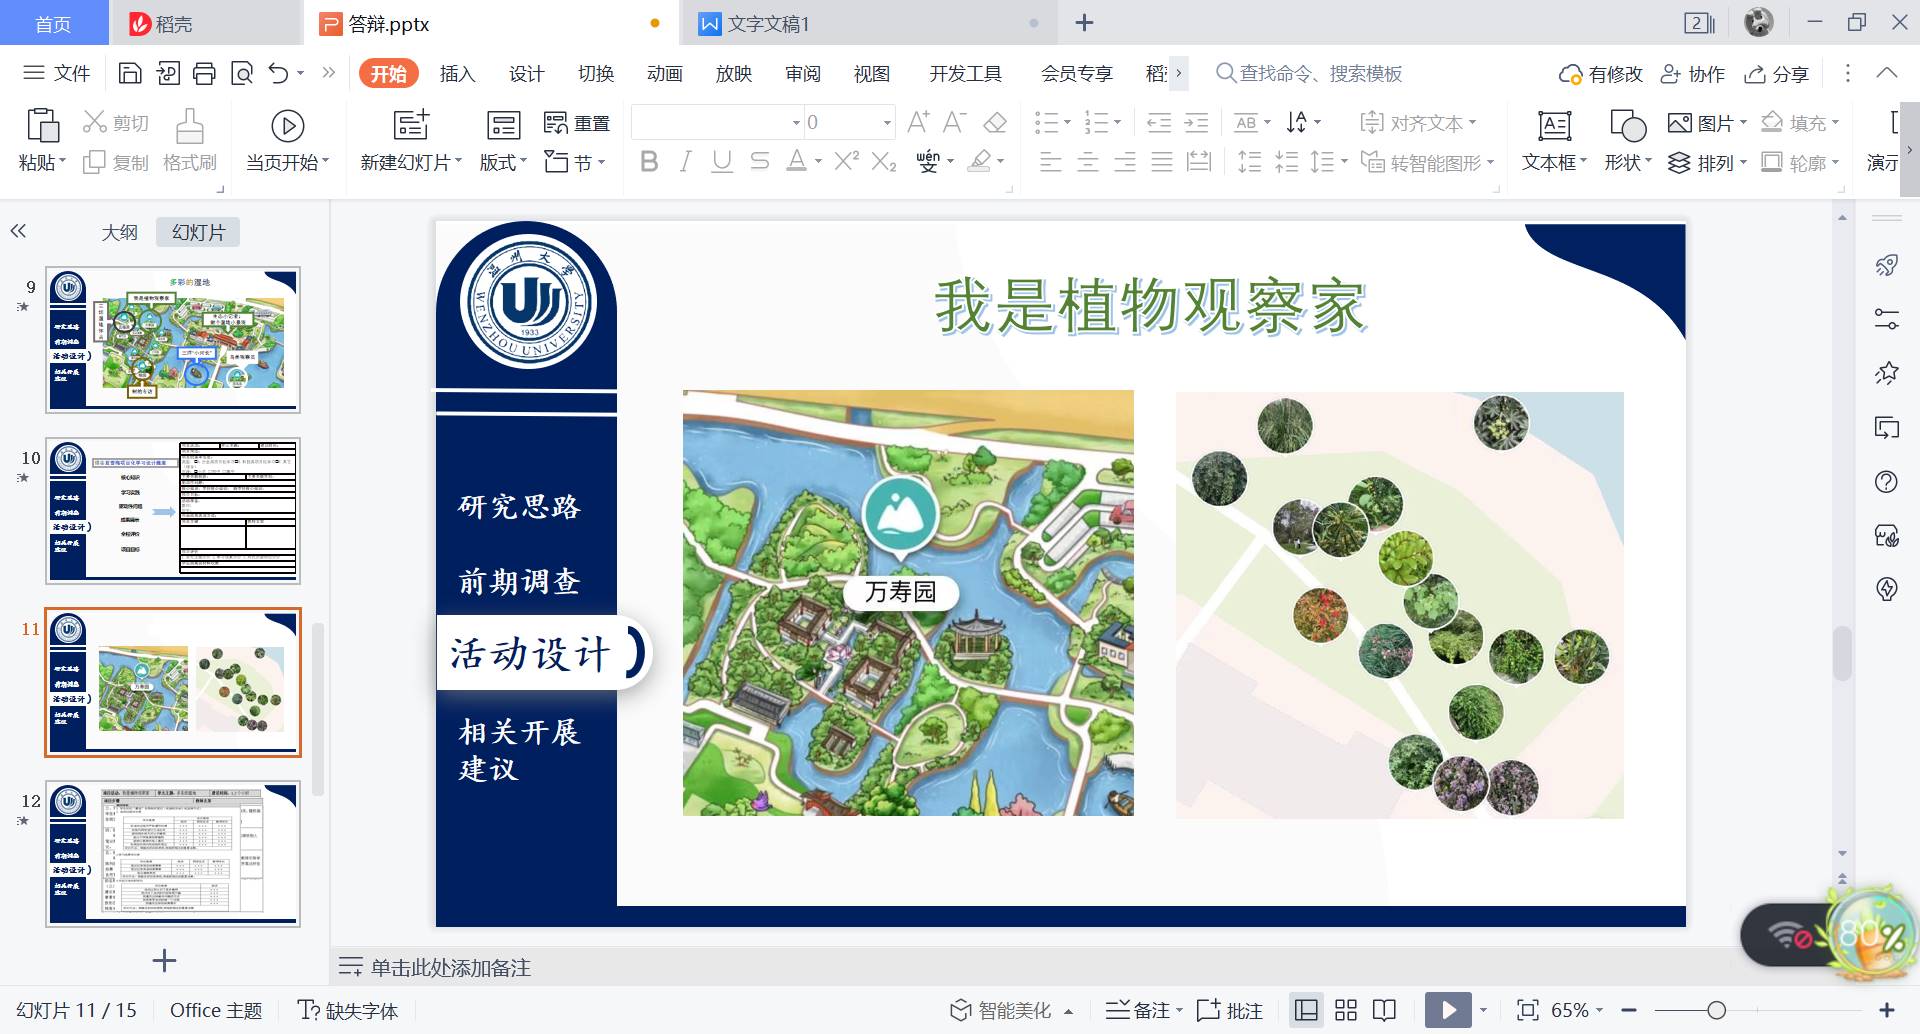Image resolution: width=1920 pixels, height=1034 pixels.
Task: Click the Save icon in quick toolbar
Action: (x=129, y=73)
